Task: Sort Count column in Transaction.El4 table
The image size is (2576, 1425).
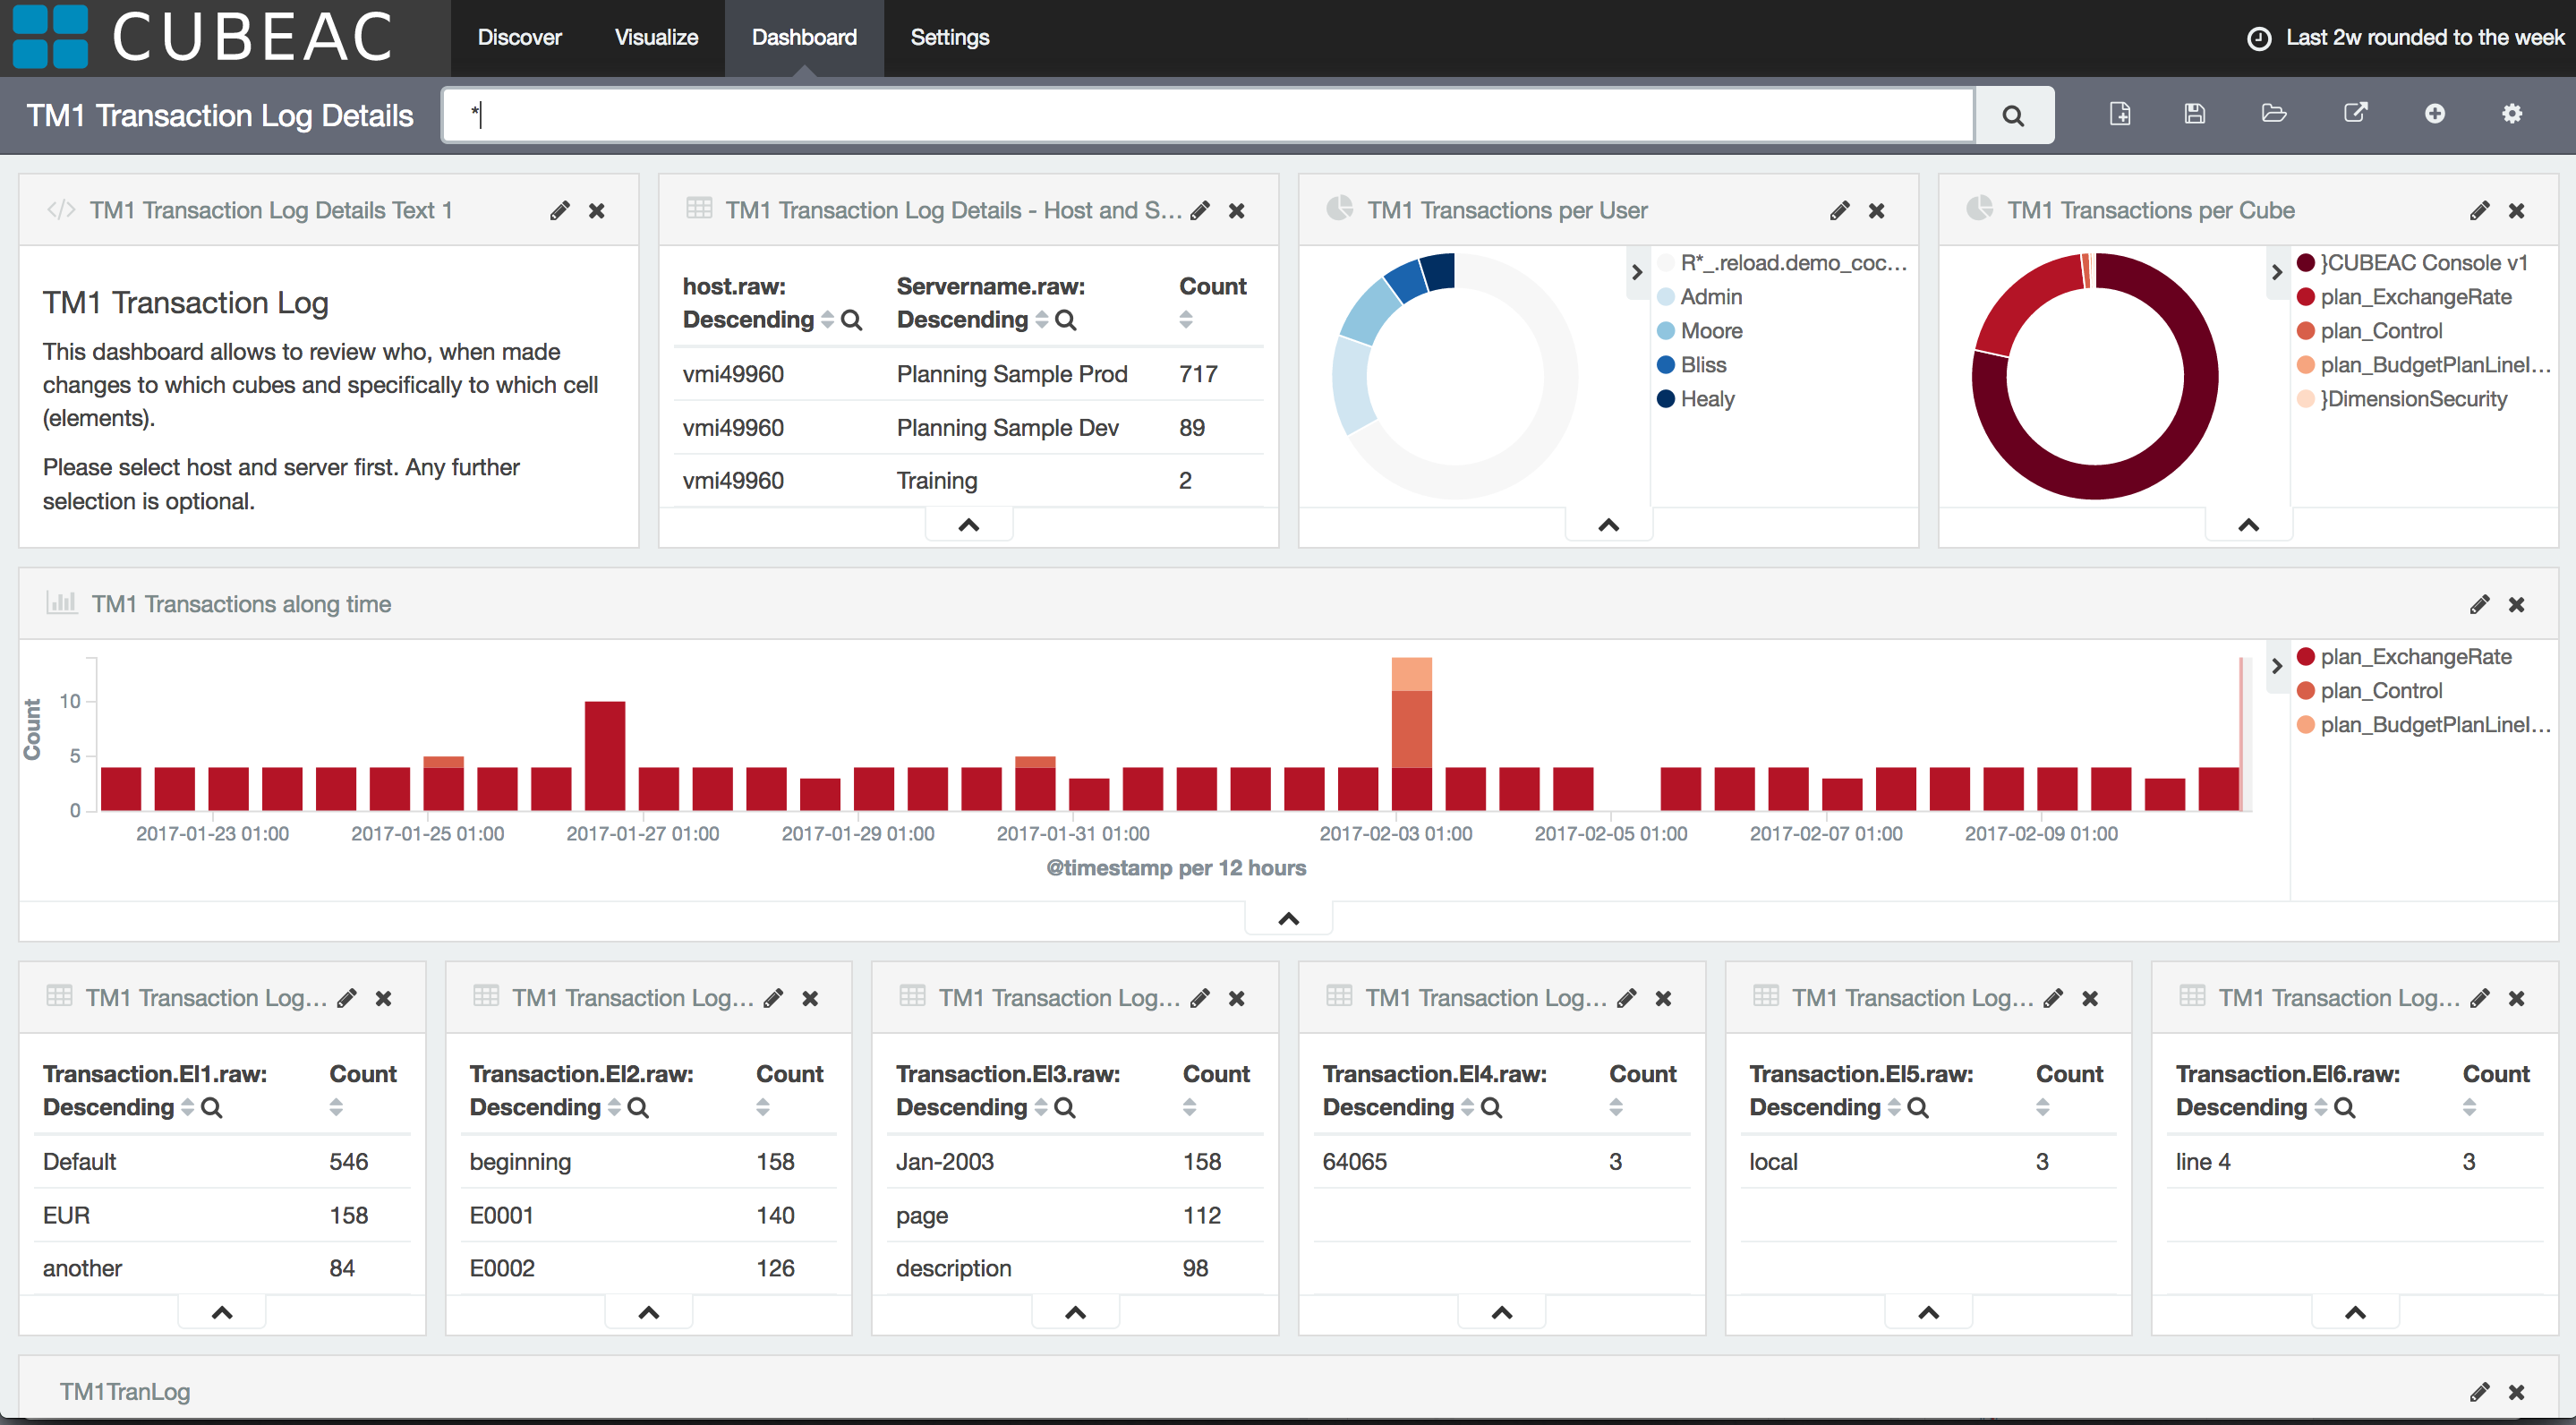Action: point(1616,1108)
